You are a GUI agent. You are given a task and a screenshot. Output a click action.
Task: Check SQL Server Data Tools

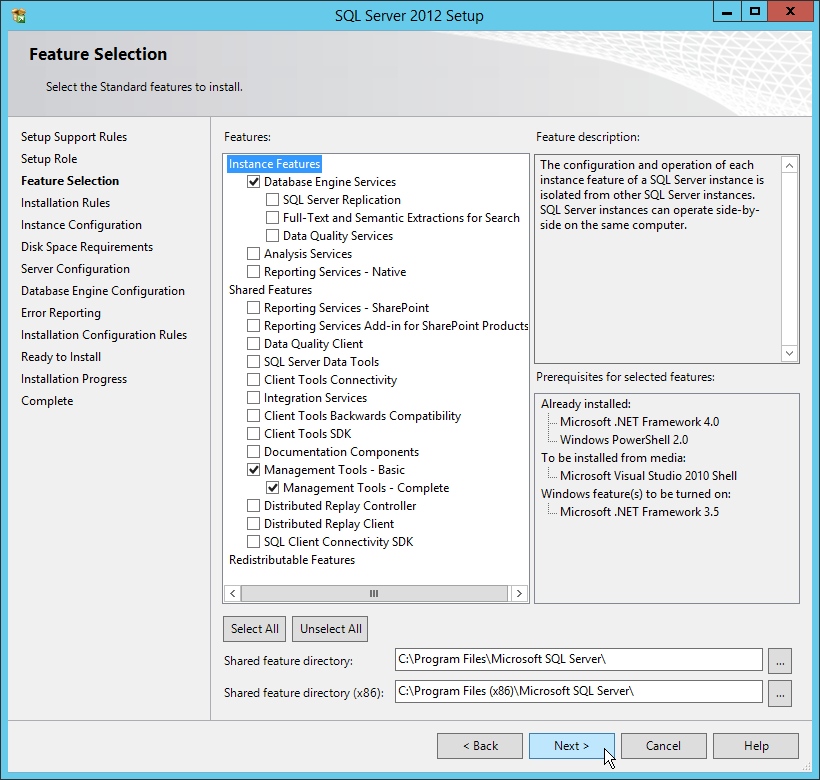[253, 362]
